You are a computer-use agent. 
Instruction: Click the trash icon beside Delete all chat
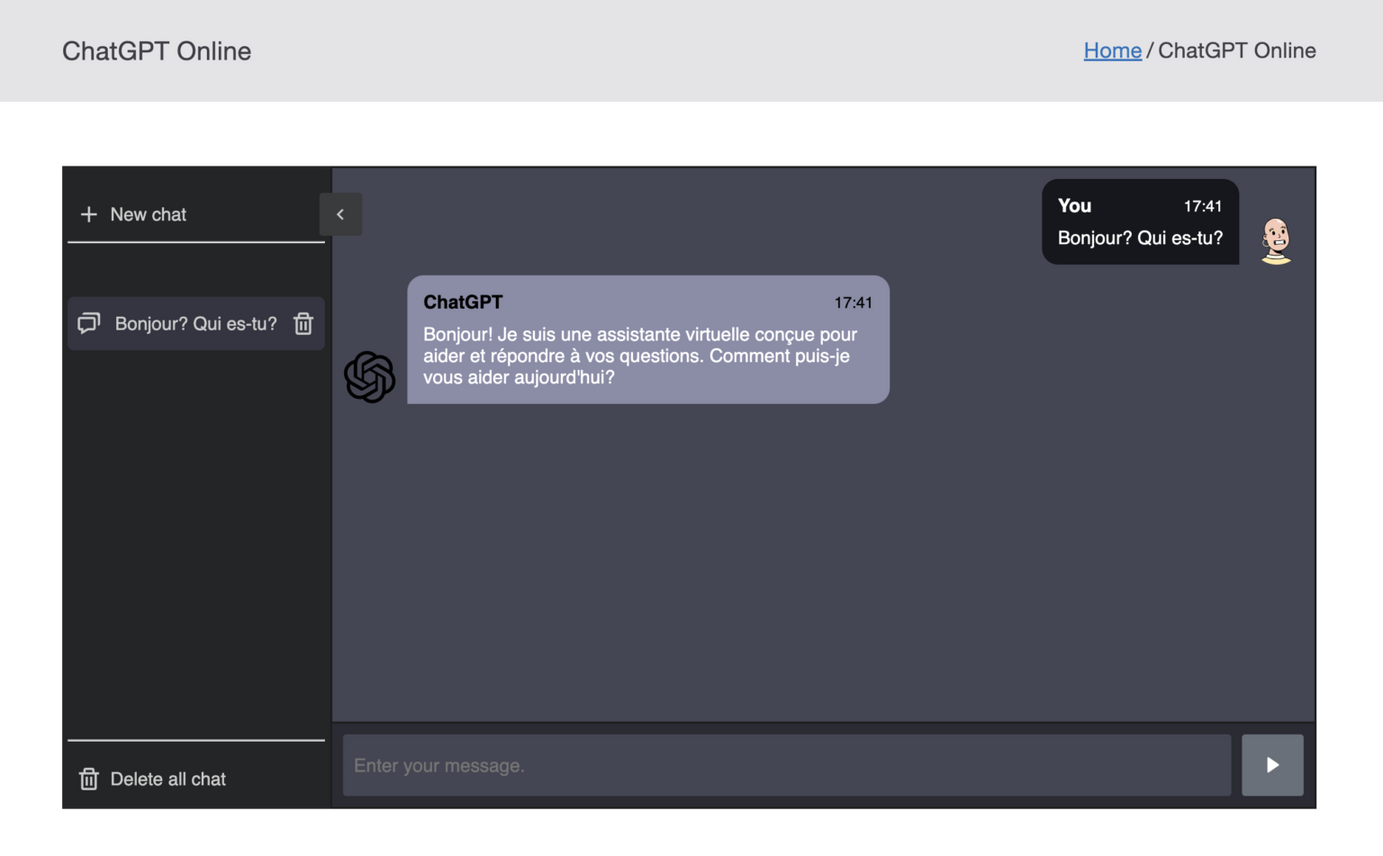[x=89, y=779]
